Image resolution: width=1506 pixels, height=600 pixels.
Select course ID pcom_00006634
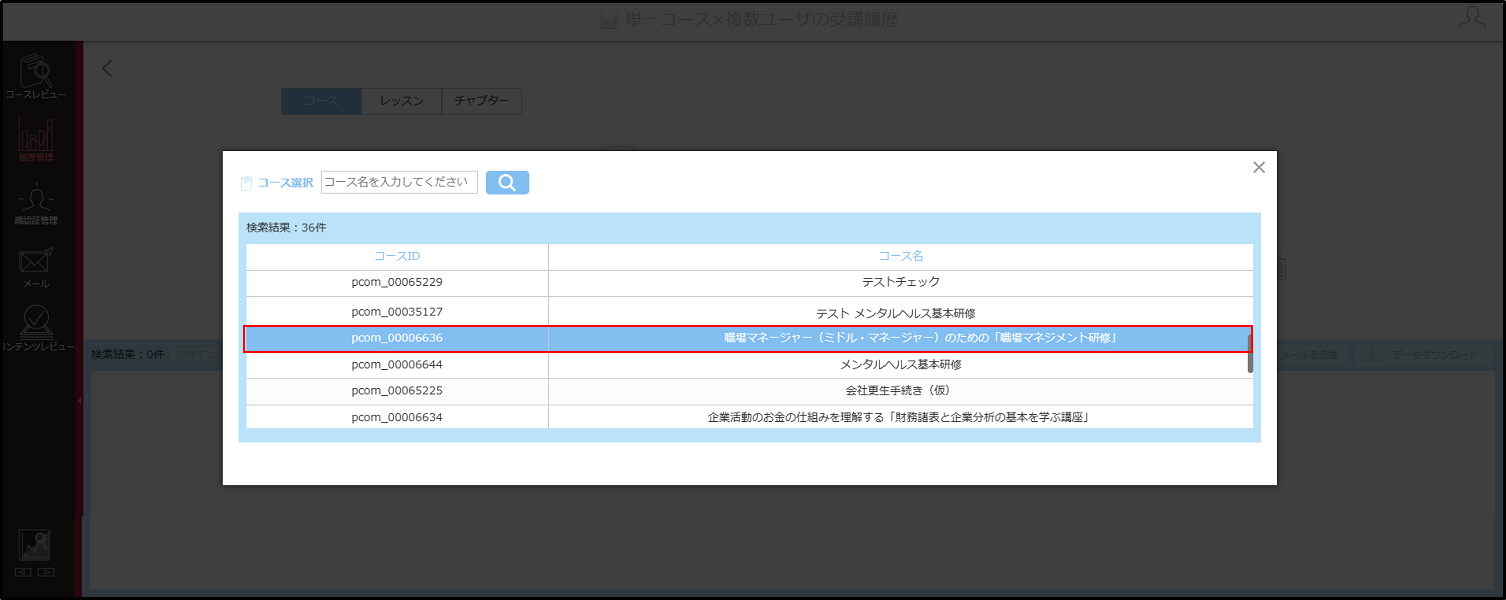397,417
